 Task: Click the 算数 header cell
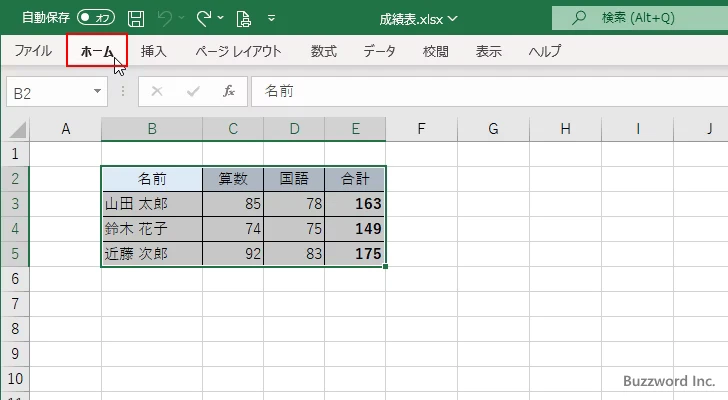pyautogui.click(x=233, y=179)
